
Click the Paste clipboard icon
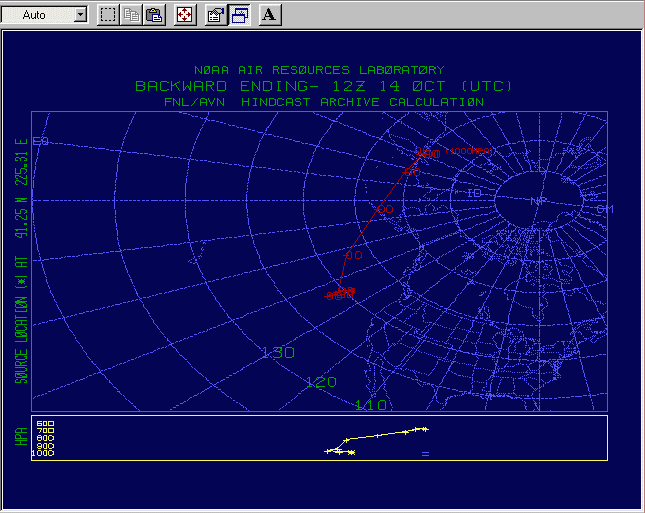[154, 15]
